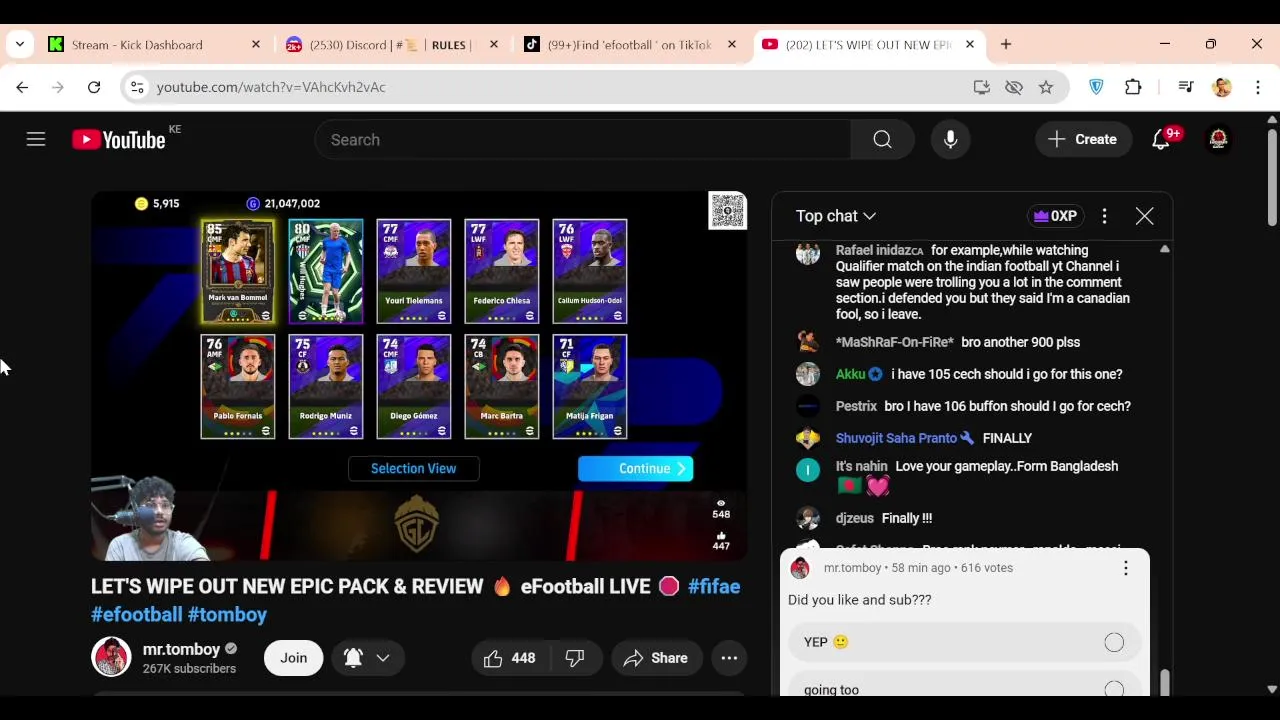Screen dimensions: 1280x720
Task: Open the Brave shield icon
Action: [1096, 87]
